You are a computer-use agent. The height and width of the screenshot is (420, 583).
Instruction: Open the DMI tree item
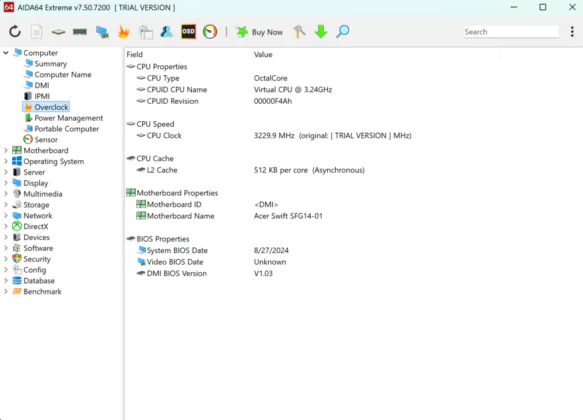pyautogui.click(x=42, y=85)
